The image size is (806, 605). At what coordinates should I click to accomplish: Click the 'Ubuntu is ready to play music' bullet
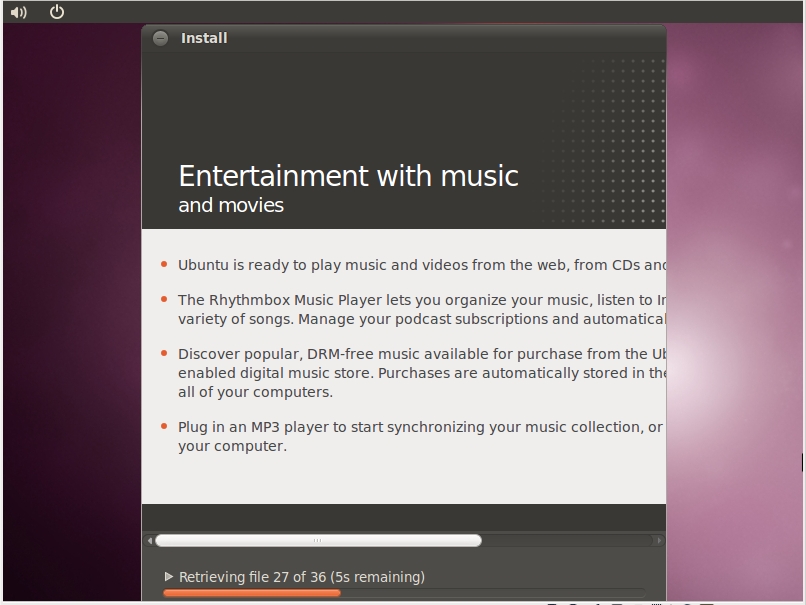pyautogui.click(x=422, y=265)
